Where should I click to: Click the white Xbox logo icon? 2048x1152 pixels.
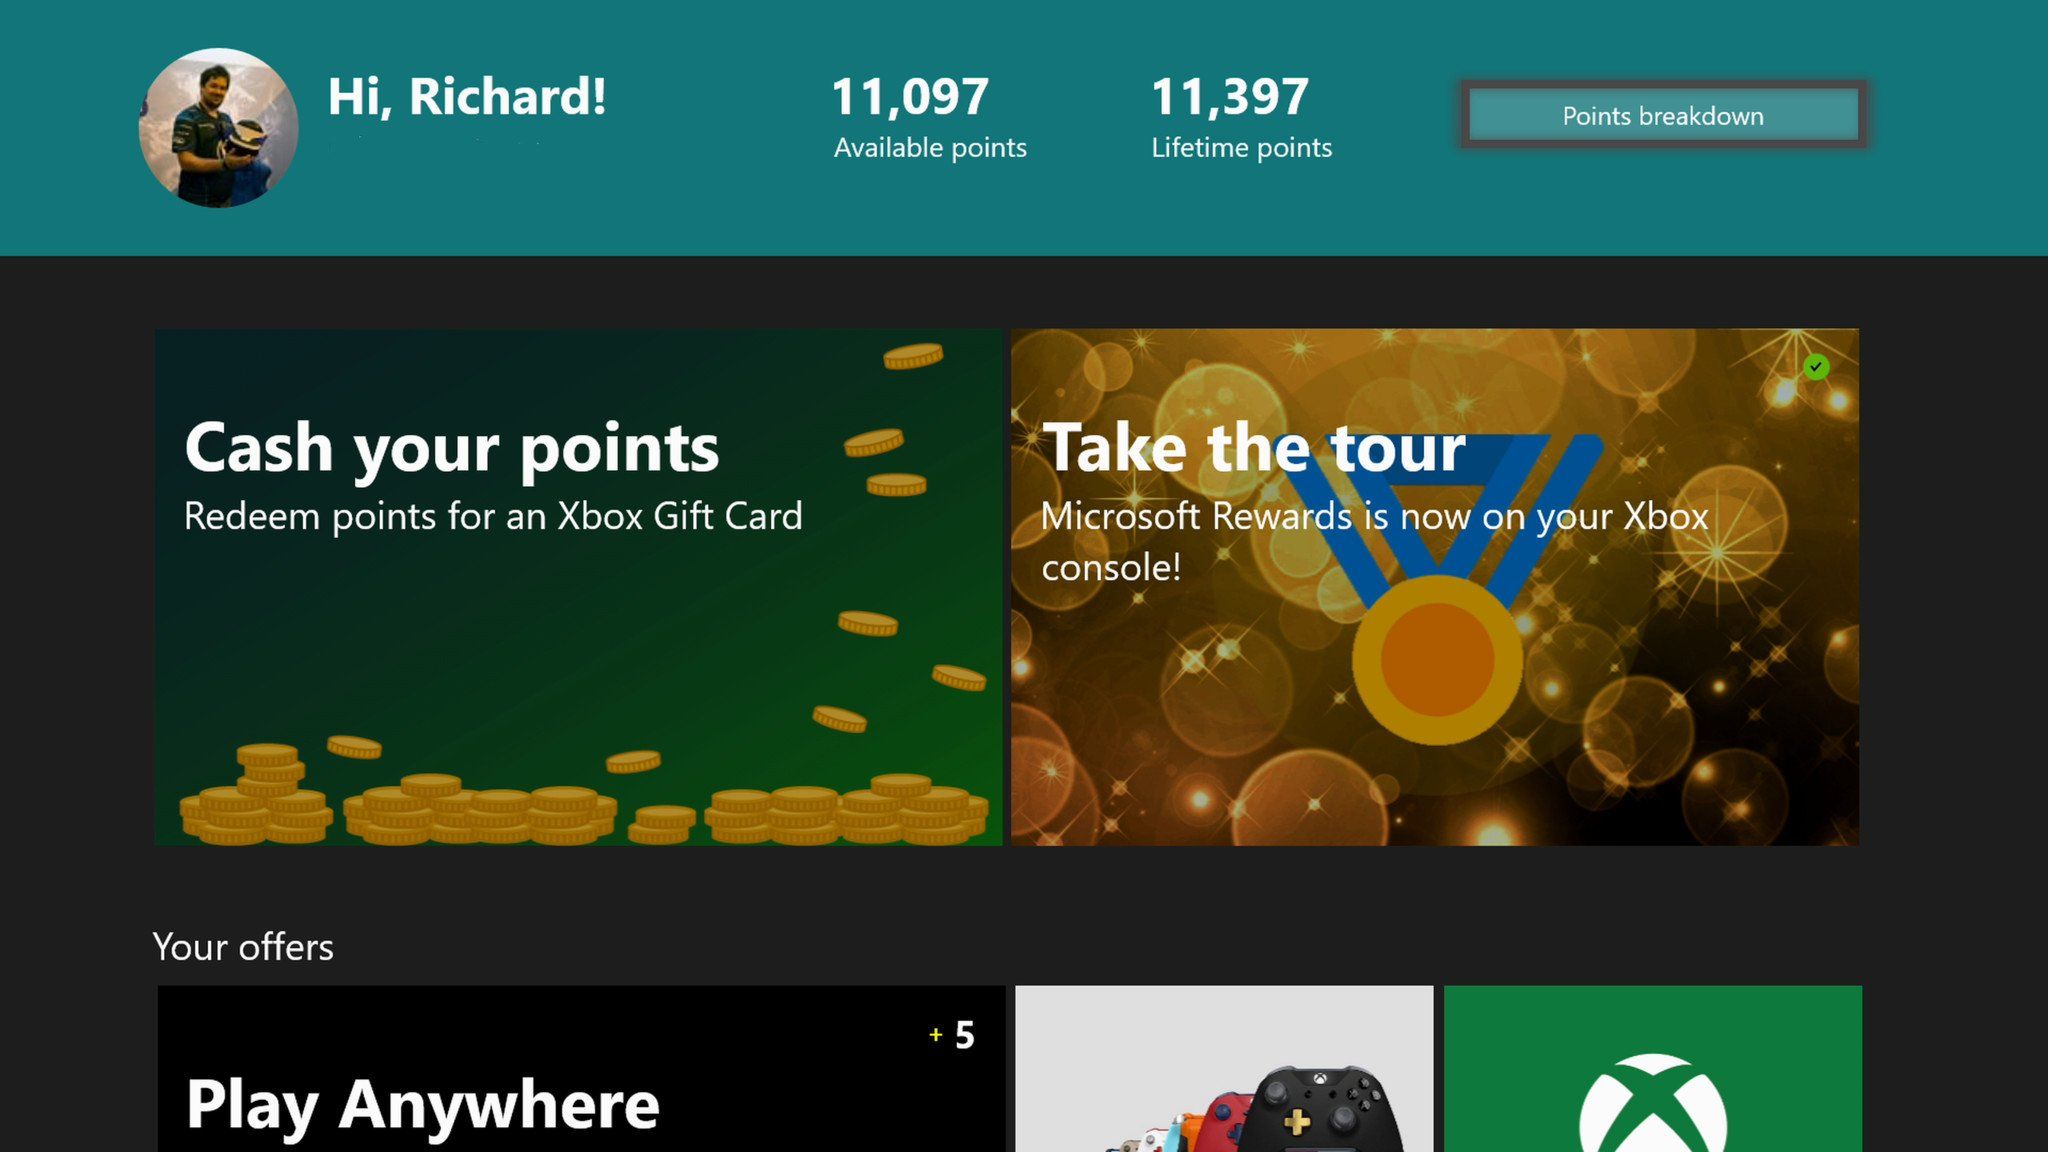(x=1652, y=1104)
